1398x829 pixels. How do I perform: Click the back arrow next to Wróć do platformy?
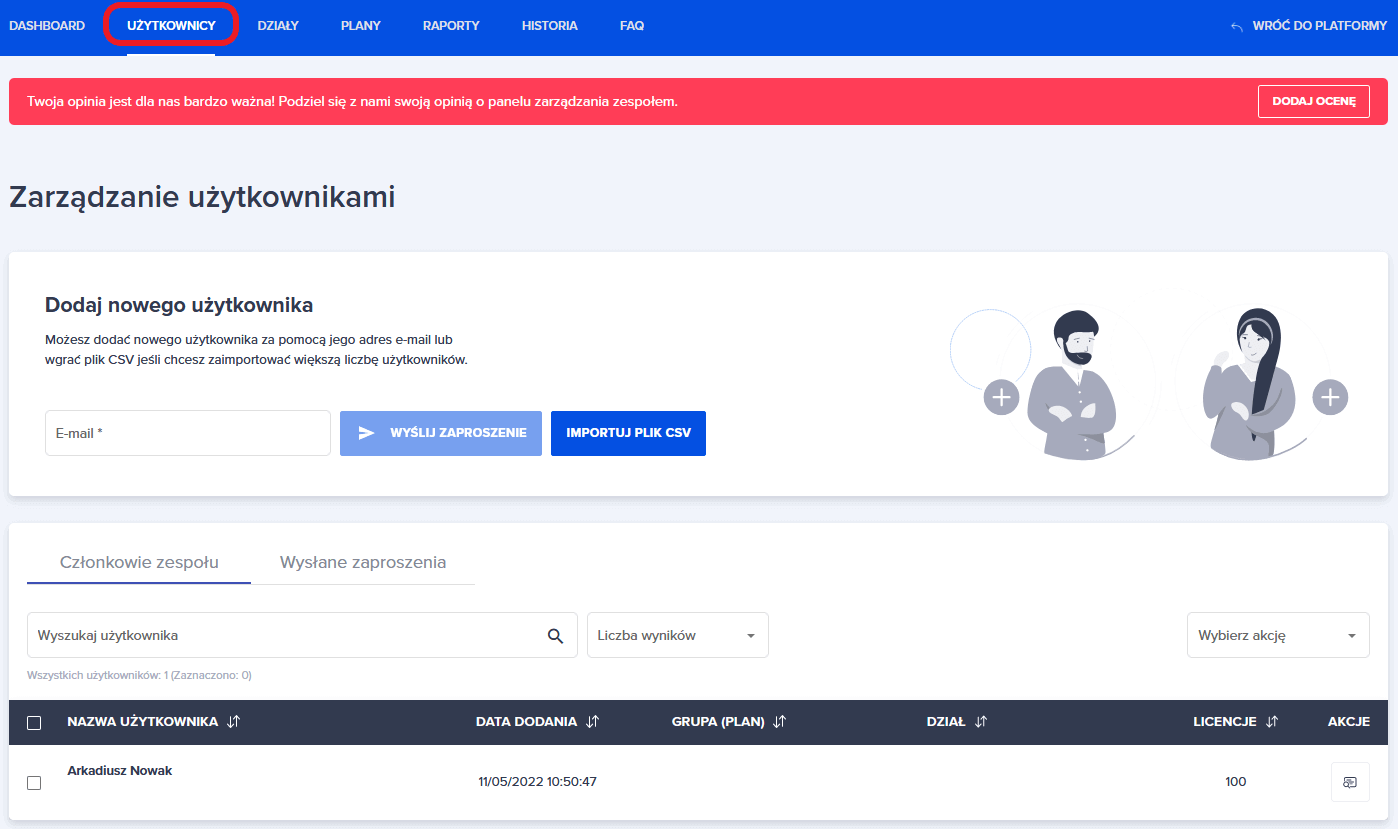[1237, 27]
